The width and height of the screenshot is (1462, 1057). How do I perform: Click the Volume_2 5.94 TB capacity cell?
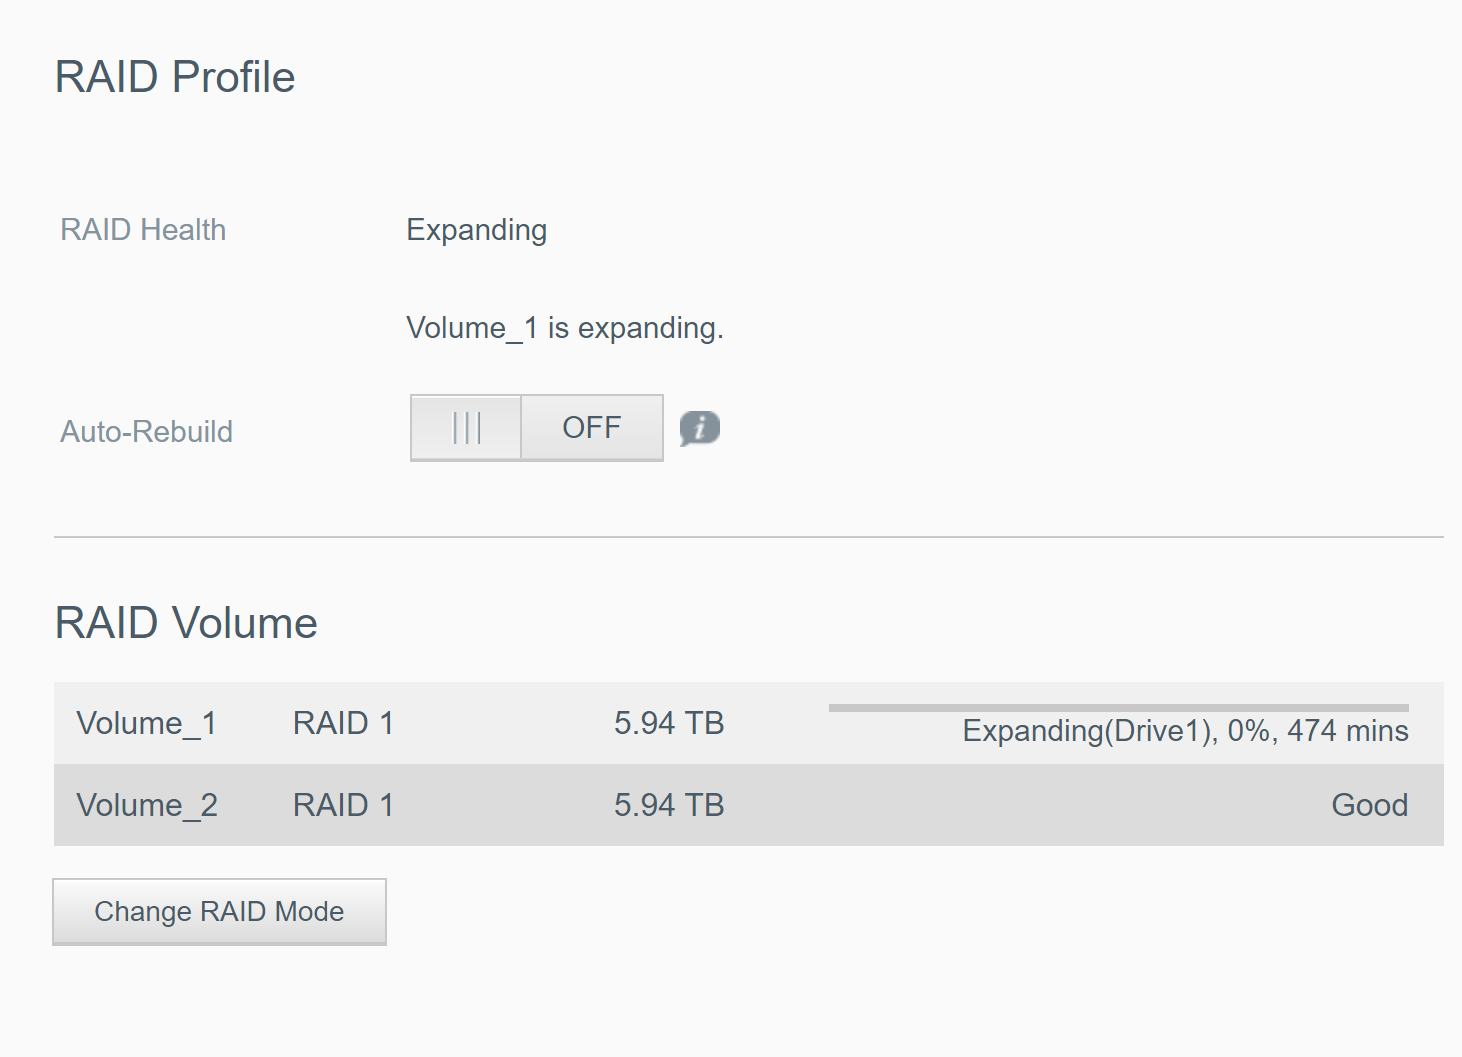coord(669,805)
